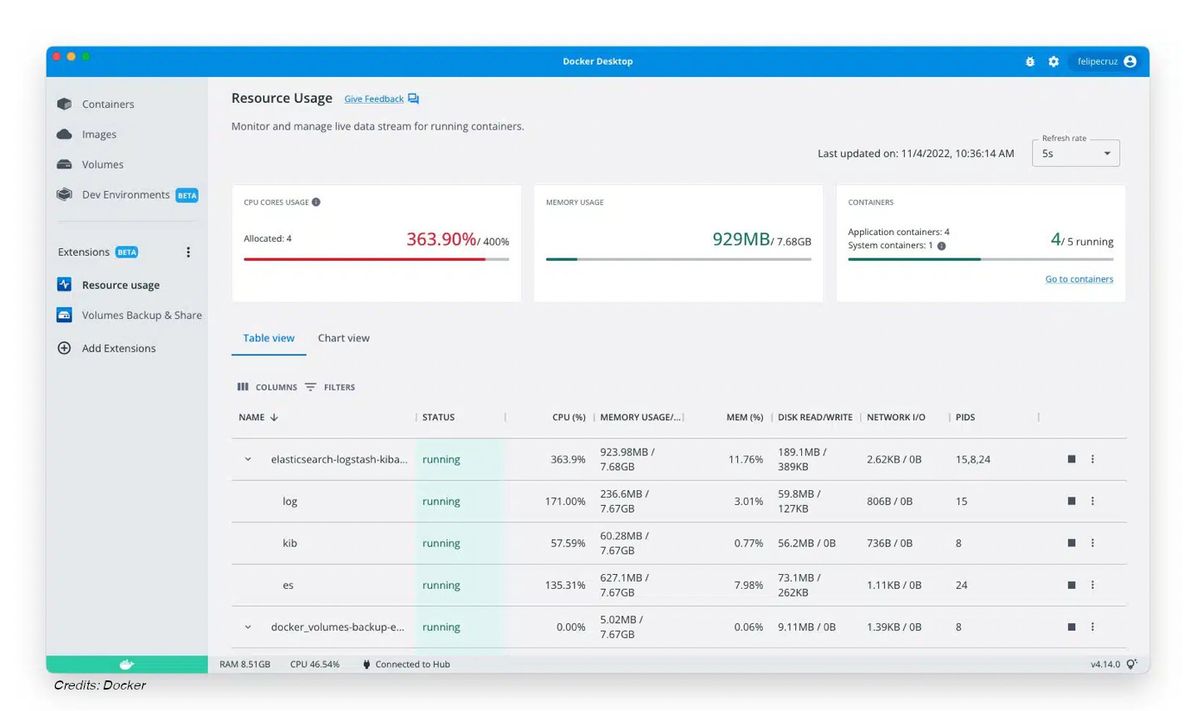Image resolution: width=1200 pixels, height=711 pixels.
Task: Collapse the elasticsearch-logstash-kiba group
Action: (248, 460)
